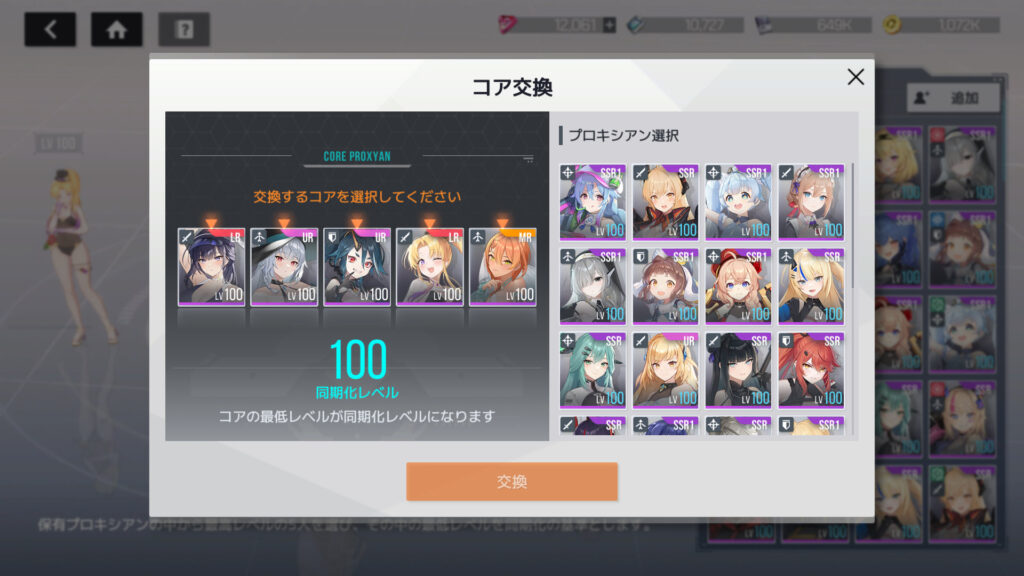Close the コア交換 dialog
This screenshot has height=576, width=1024.
pyautogui.click(x=856, y=77)
